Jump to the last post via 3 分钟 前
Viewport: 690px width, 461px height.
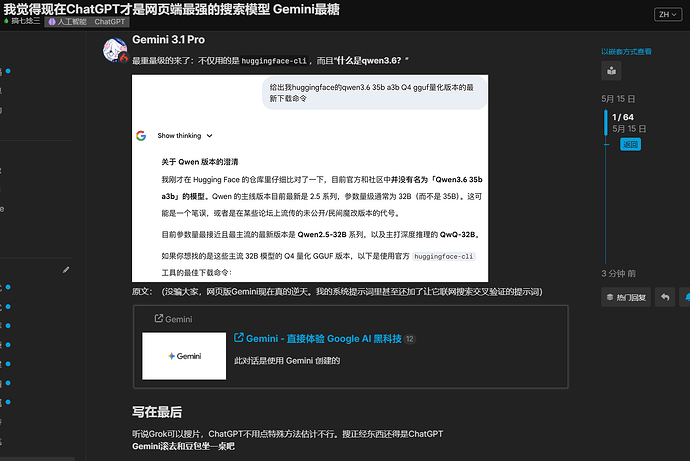tap(618, 274)
